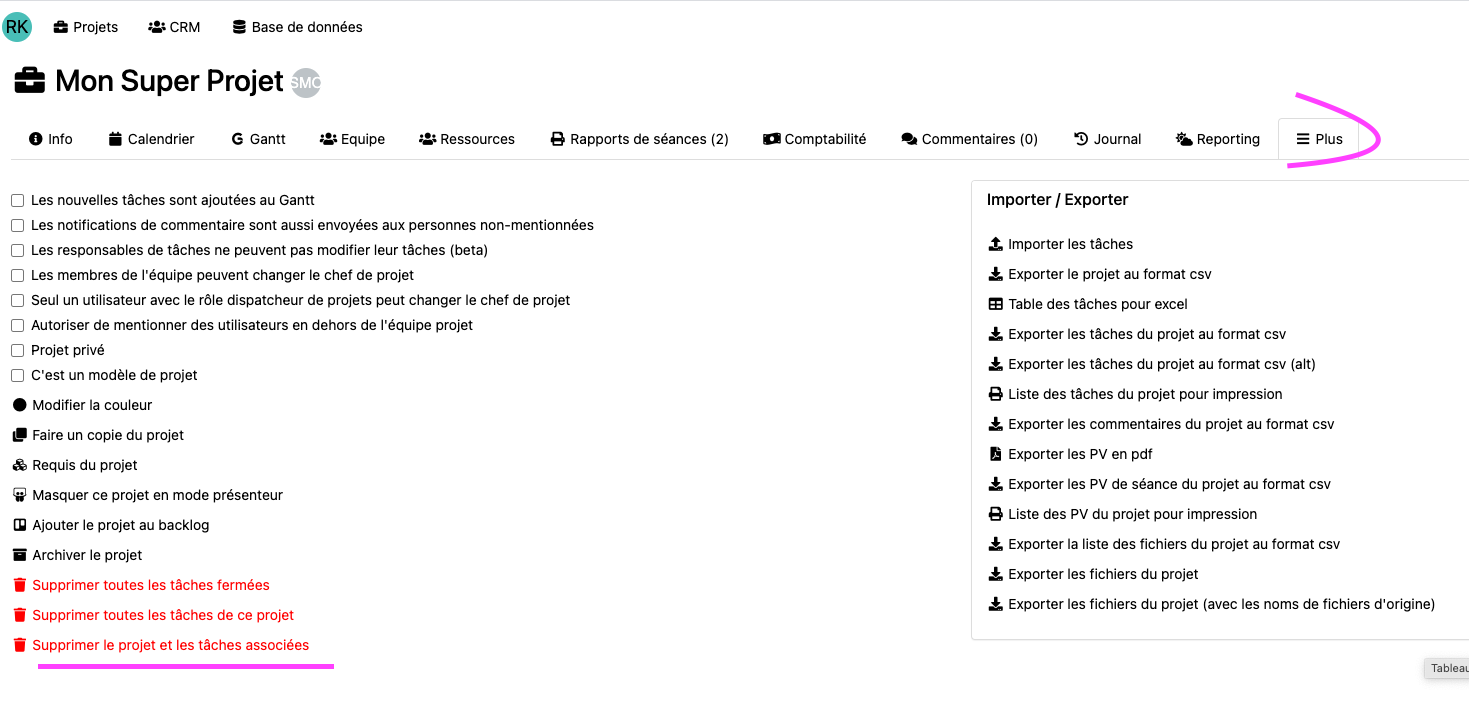This screenshot has width=1469, height=722.
Task: Click the table icon for Table des tâches pour excel
Action: click(x=995, y=304)
